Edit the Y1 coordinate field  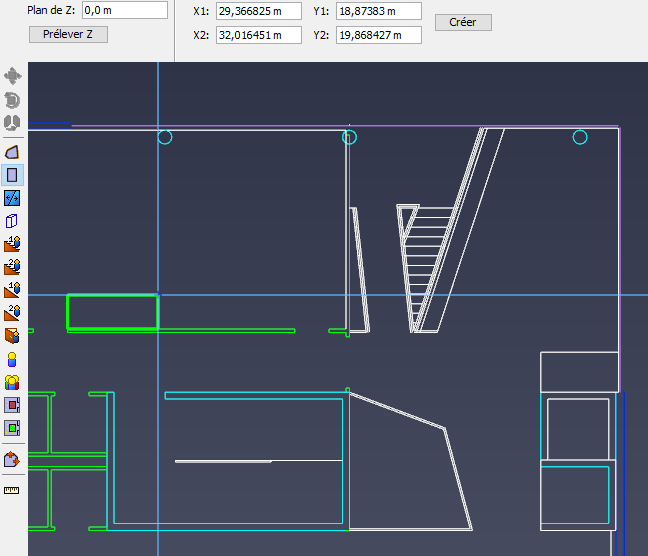pos(379,11)
